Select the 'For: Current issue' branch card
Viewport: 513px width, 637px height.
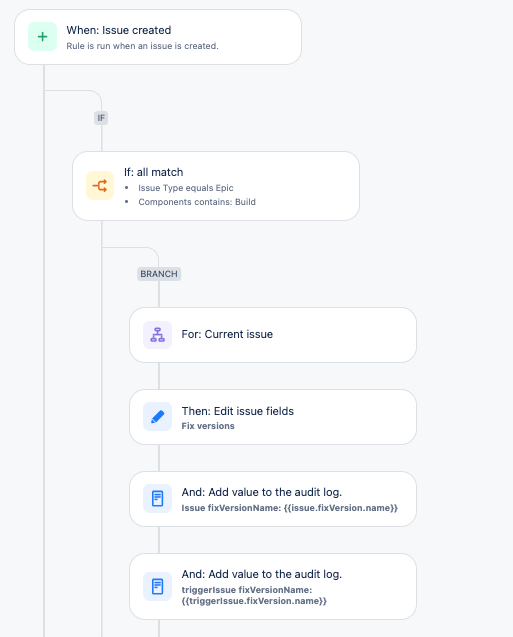[x=273, y=335]
